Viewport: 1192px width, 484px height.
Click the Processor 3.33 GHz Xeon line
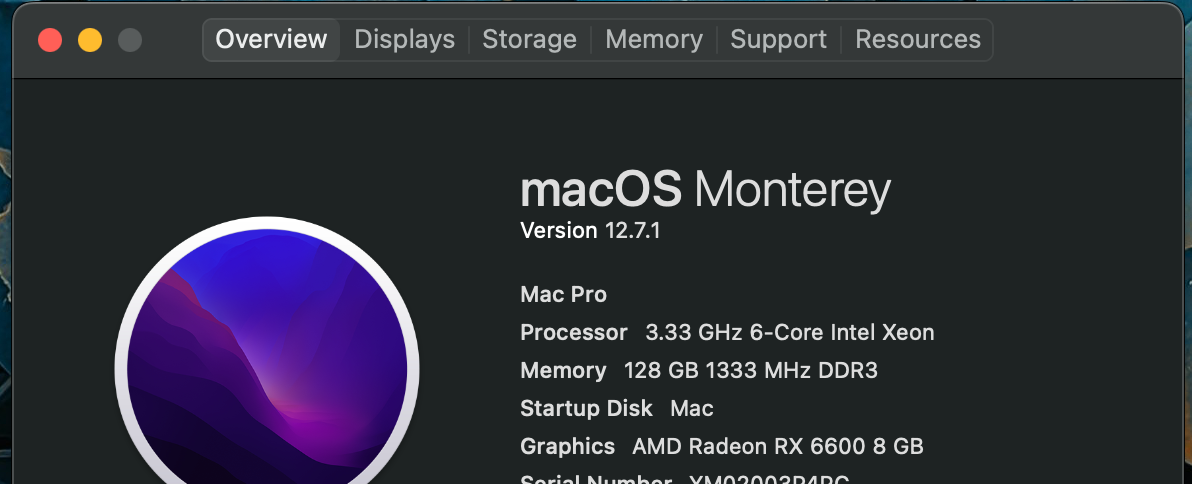tap(727, 333)
